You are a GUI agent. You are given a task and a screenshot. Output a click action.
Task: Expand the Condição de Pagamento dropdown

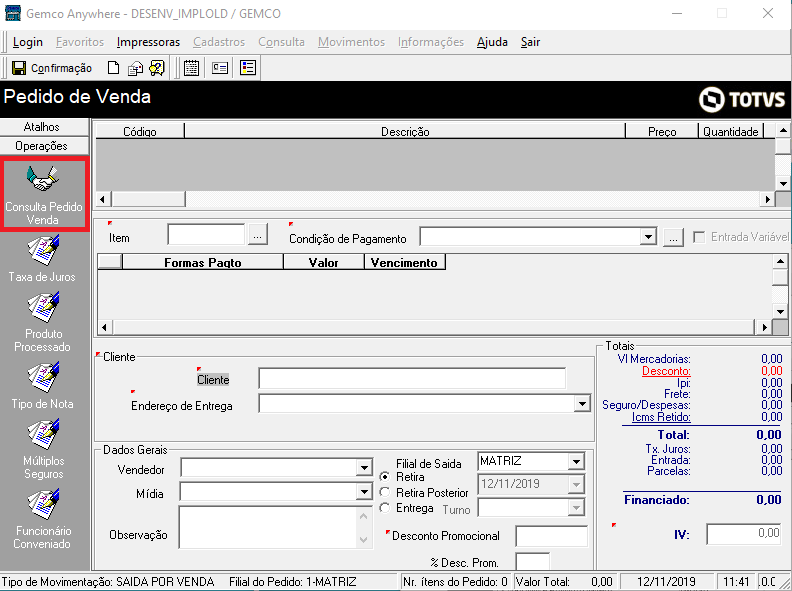(x=648, y=237)
